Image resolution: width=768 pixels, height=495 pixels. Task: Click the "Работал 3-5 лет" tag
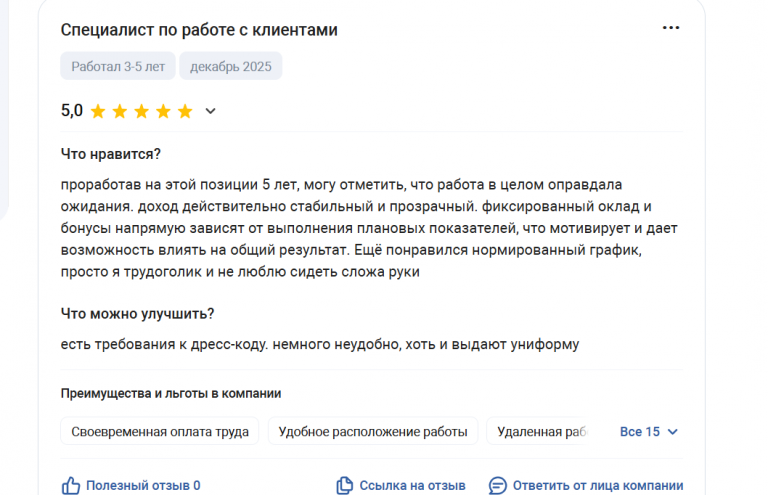(x=117, y=67)
